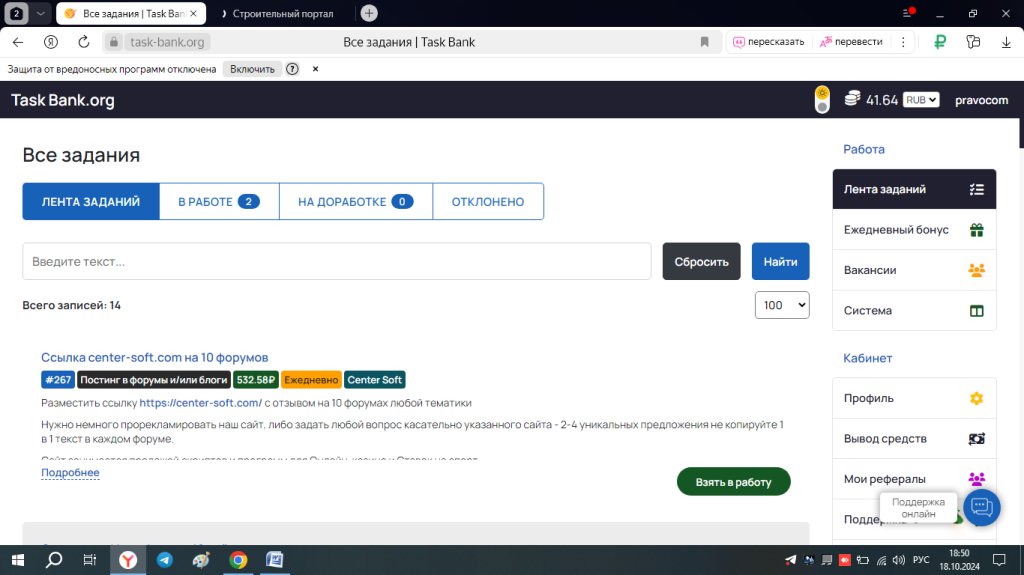
Task: Open task Ссылка center-soft.com на 10 форумов
Action: pyautogui.click(x=155, y=357)
